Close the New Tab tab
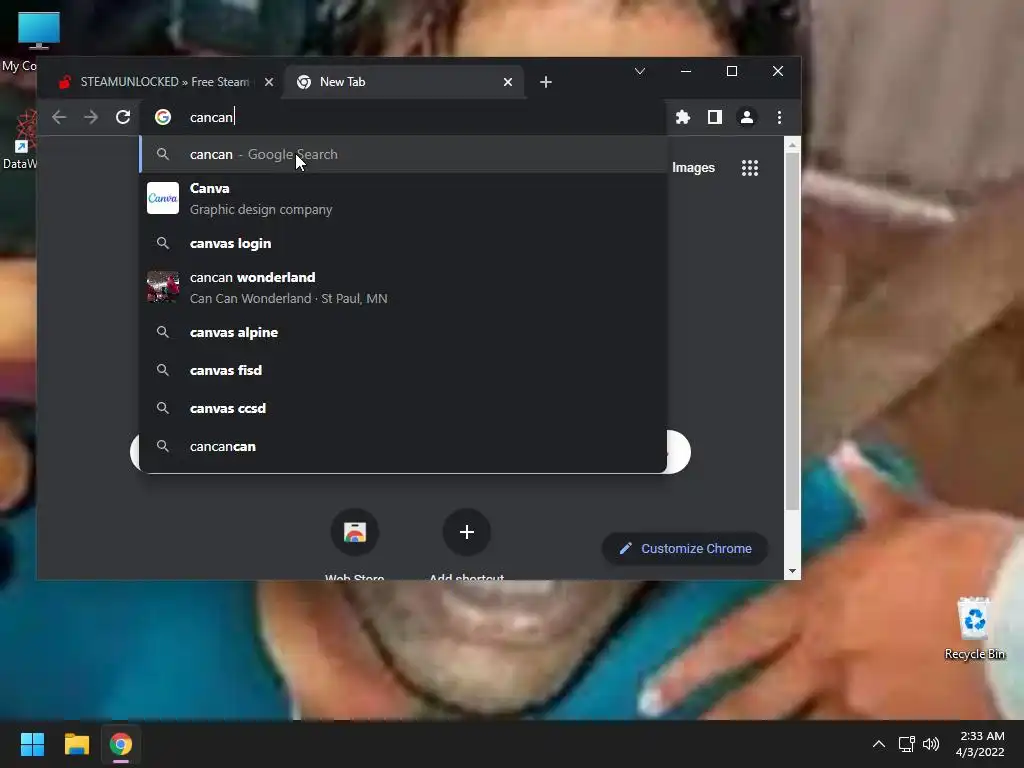This screenshot has width=1024, height=768. point(507,82)
